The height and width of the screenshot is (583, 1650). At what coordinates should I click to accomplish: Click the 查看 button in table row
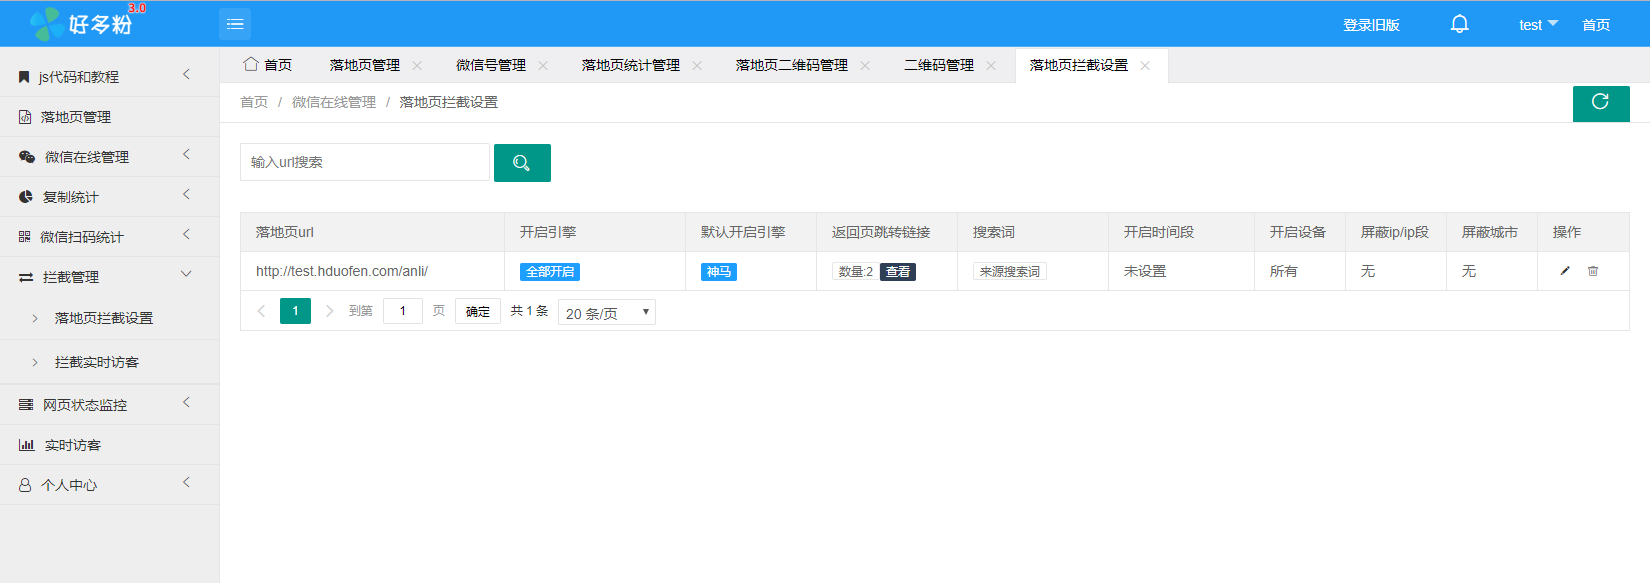[x=897, y=272]
